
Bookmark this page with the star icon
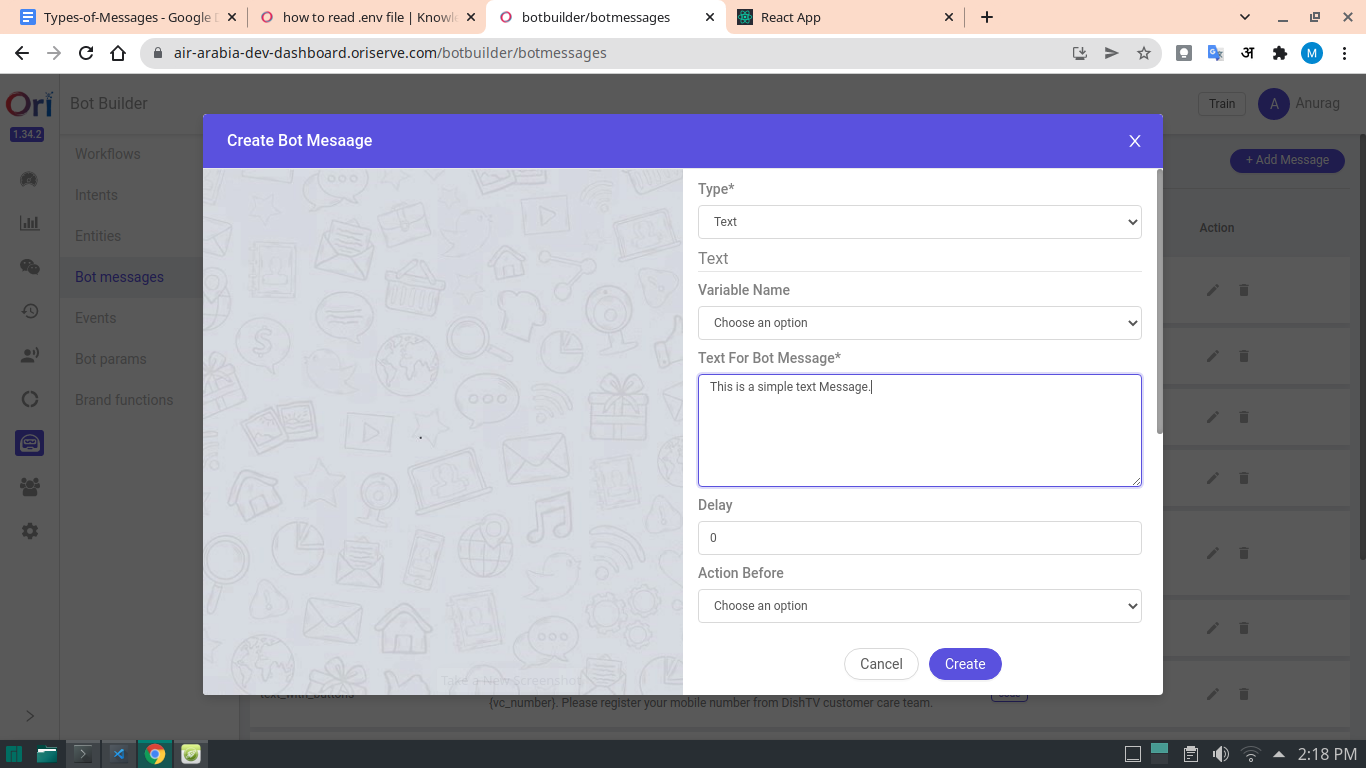coord(1144,53)
